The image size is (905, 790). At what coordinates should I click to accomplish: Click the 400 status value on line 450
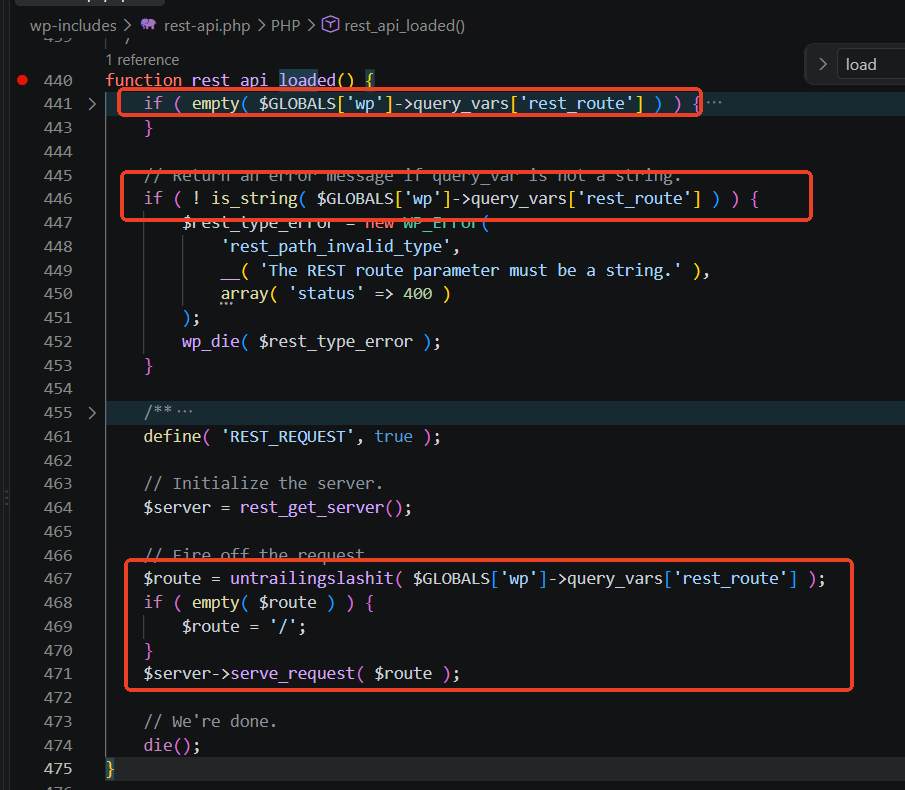(x=418, y=294)
